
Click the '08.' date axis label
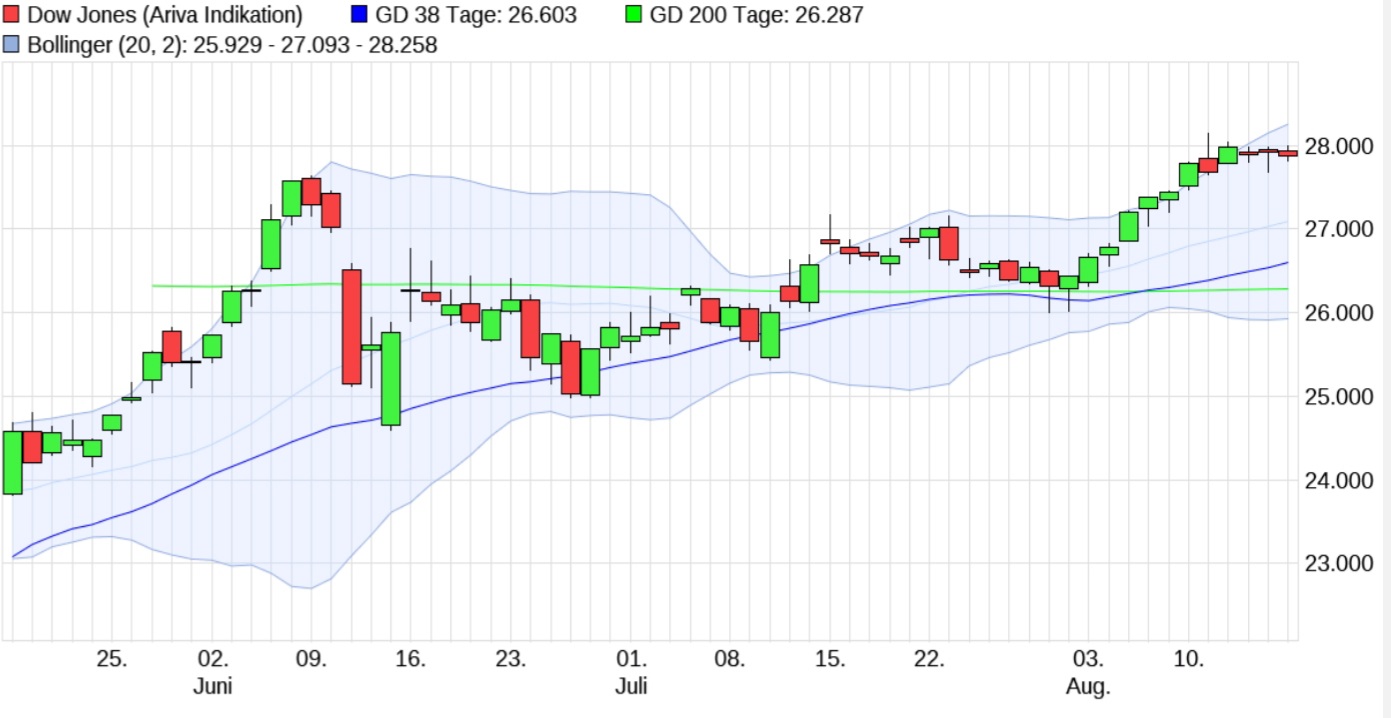coord(730,660)
